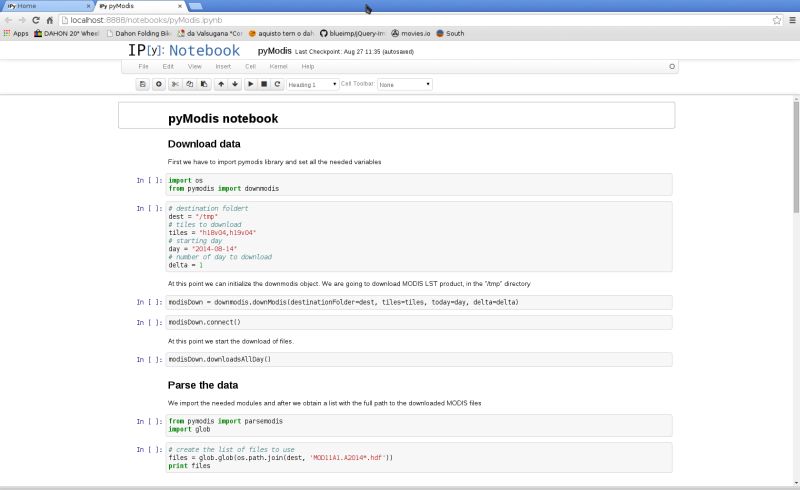Cut the selected cell with scissors icon
Image resolution: width=800 pixels, height=490 pixels.
(175, 84)
